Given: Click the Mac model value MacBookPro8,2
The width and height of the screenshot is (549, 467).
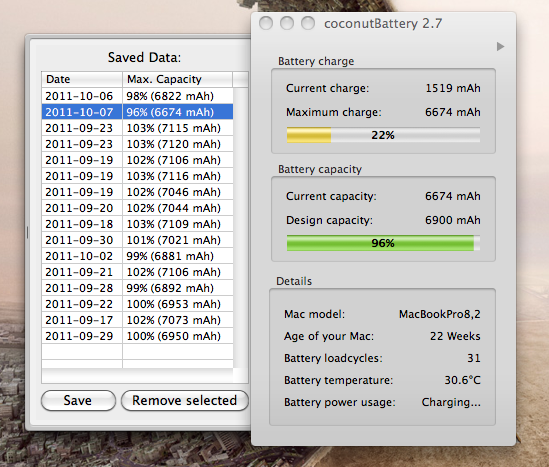Looking at the screenshot, I should (x=440, y=314).
